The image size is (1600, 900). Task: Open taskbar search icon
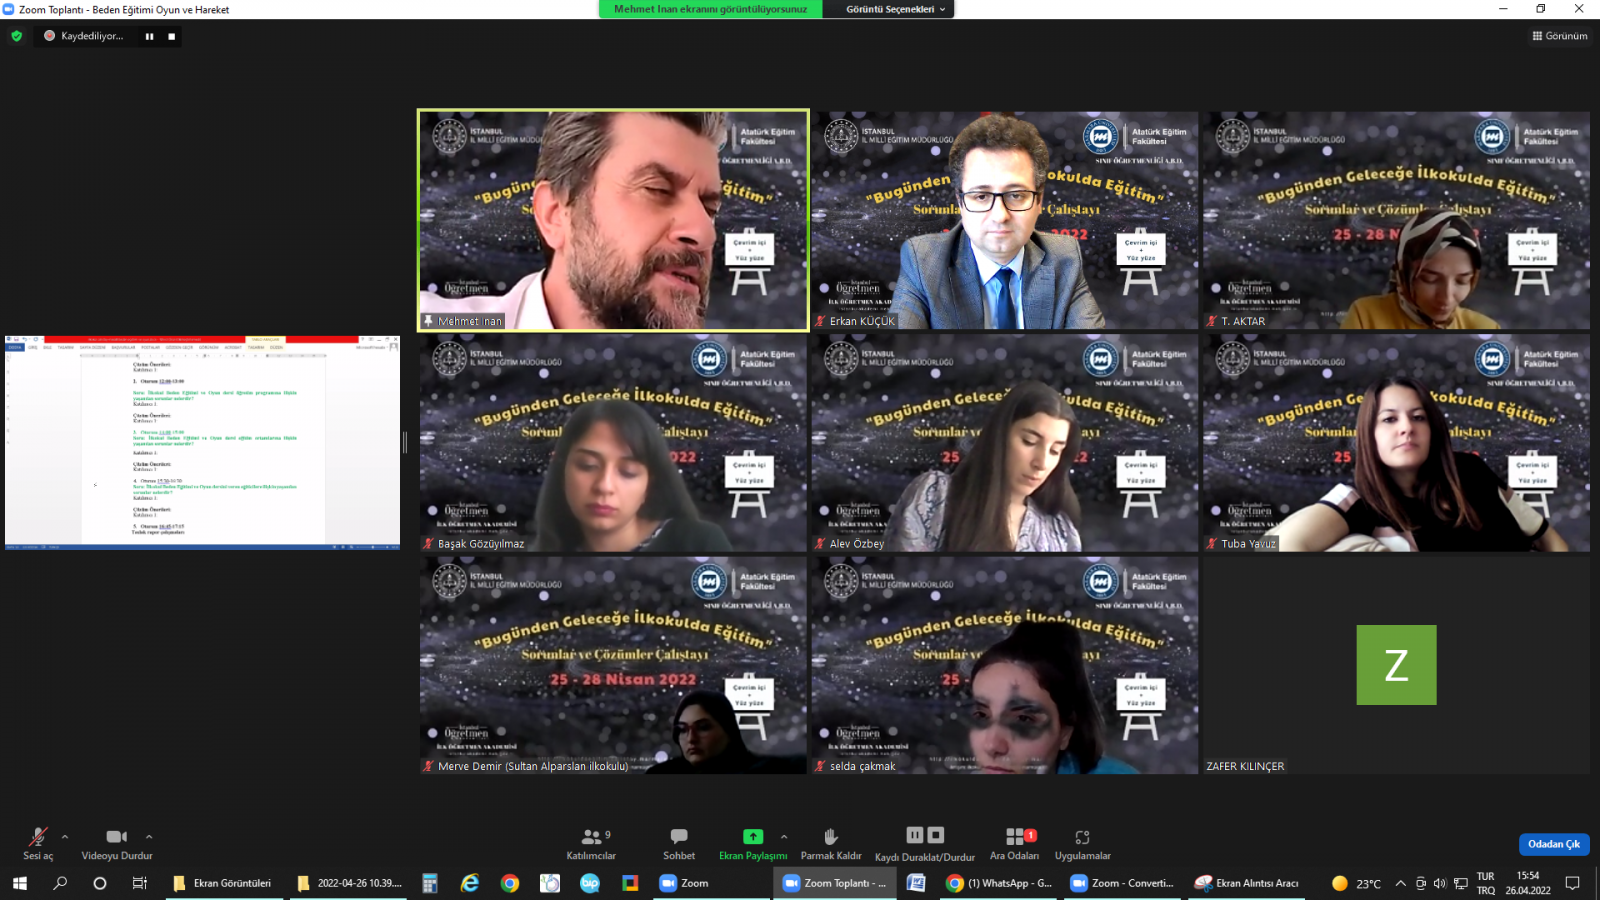pos(60,883)
